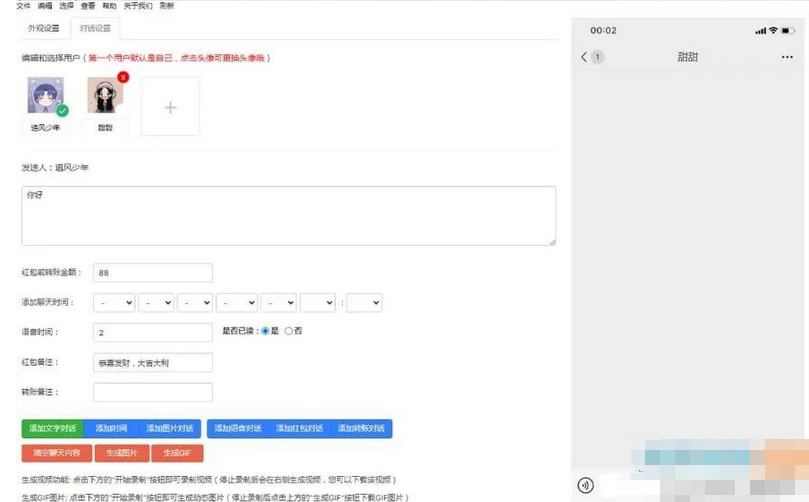Open the third chat time dropdown

[x=195, y=303]
